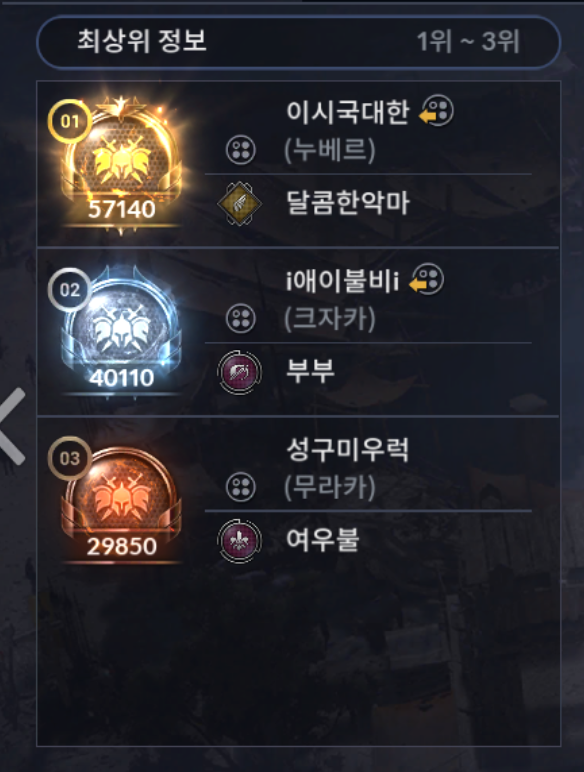Click the server icon beside (누베르)

click(241, 150)
